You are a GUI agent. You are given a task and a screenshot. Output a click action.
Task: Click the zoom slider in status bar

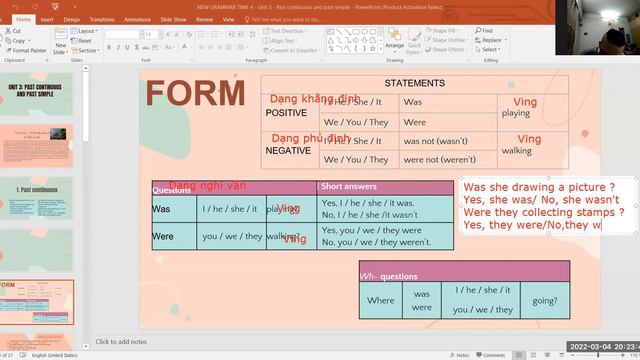(598, 356)
